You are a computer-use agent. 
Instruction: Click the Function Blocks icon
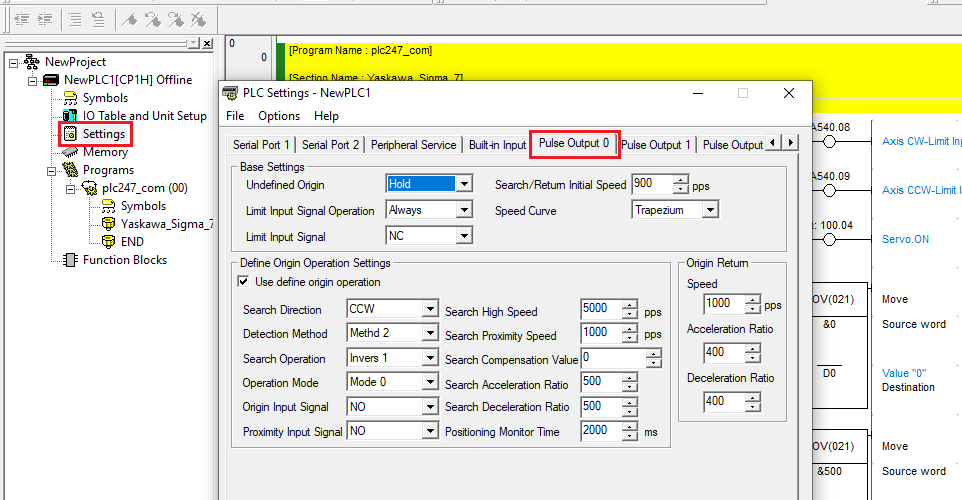pos(71,260)
